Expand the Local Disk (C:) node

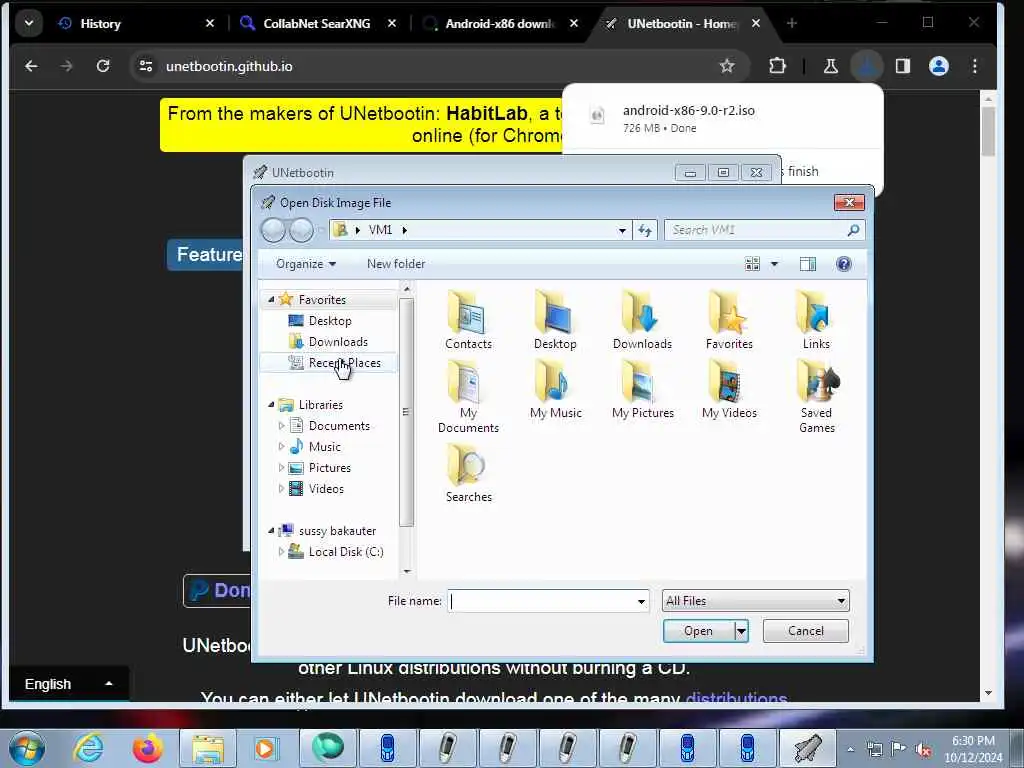pos(281,552)
